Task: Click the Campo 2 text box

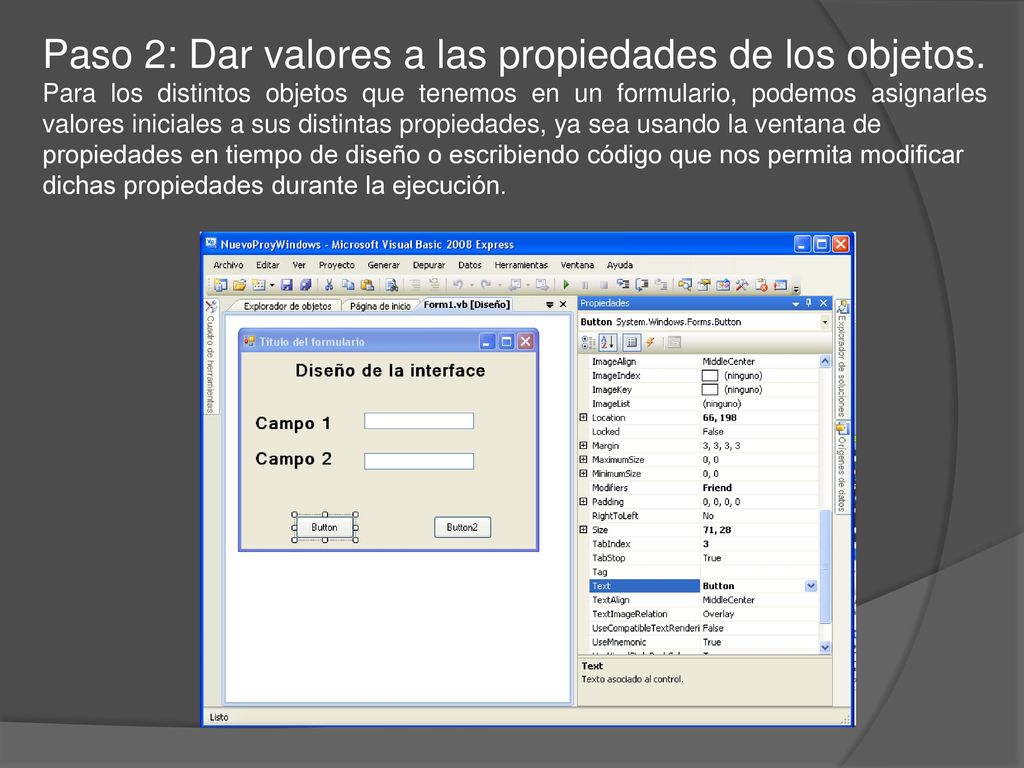Action: pyautogui.click(x=419, y=461)
